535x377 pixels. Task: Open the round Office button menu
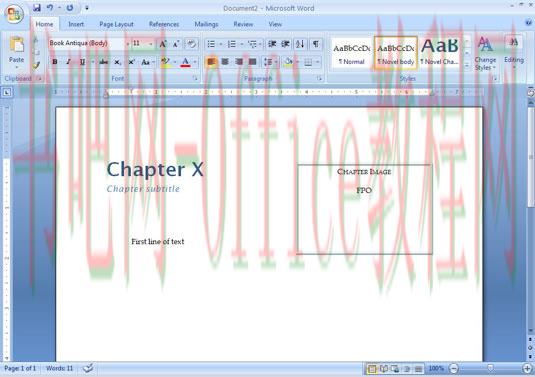coord(14,14)
